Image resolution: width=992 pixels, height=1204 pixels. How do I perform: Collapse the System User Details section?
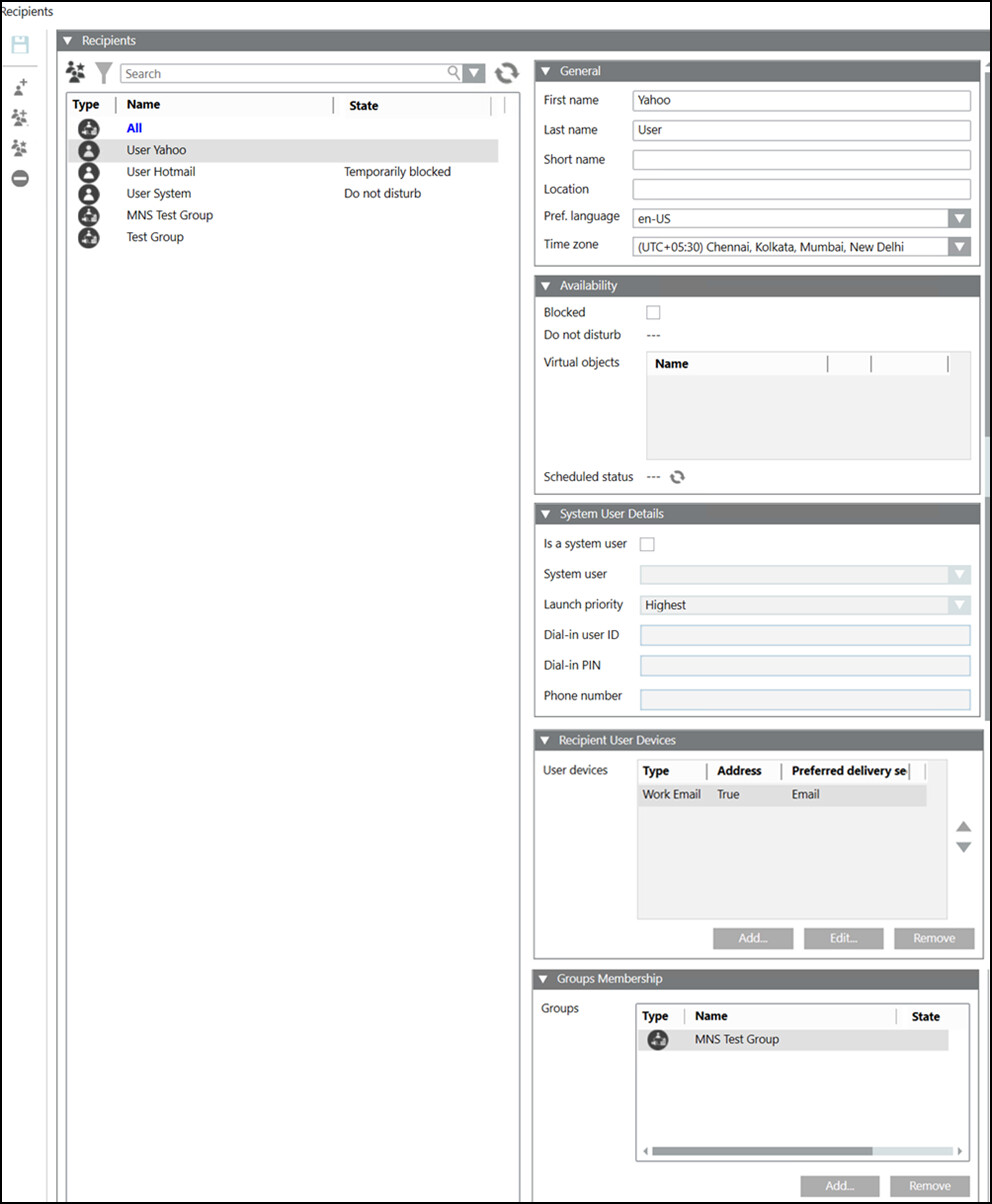click(x=546, y=514)
